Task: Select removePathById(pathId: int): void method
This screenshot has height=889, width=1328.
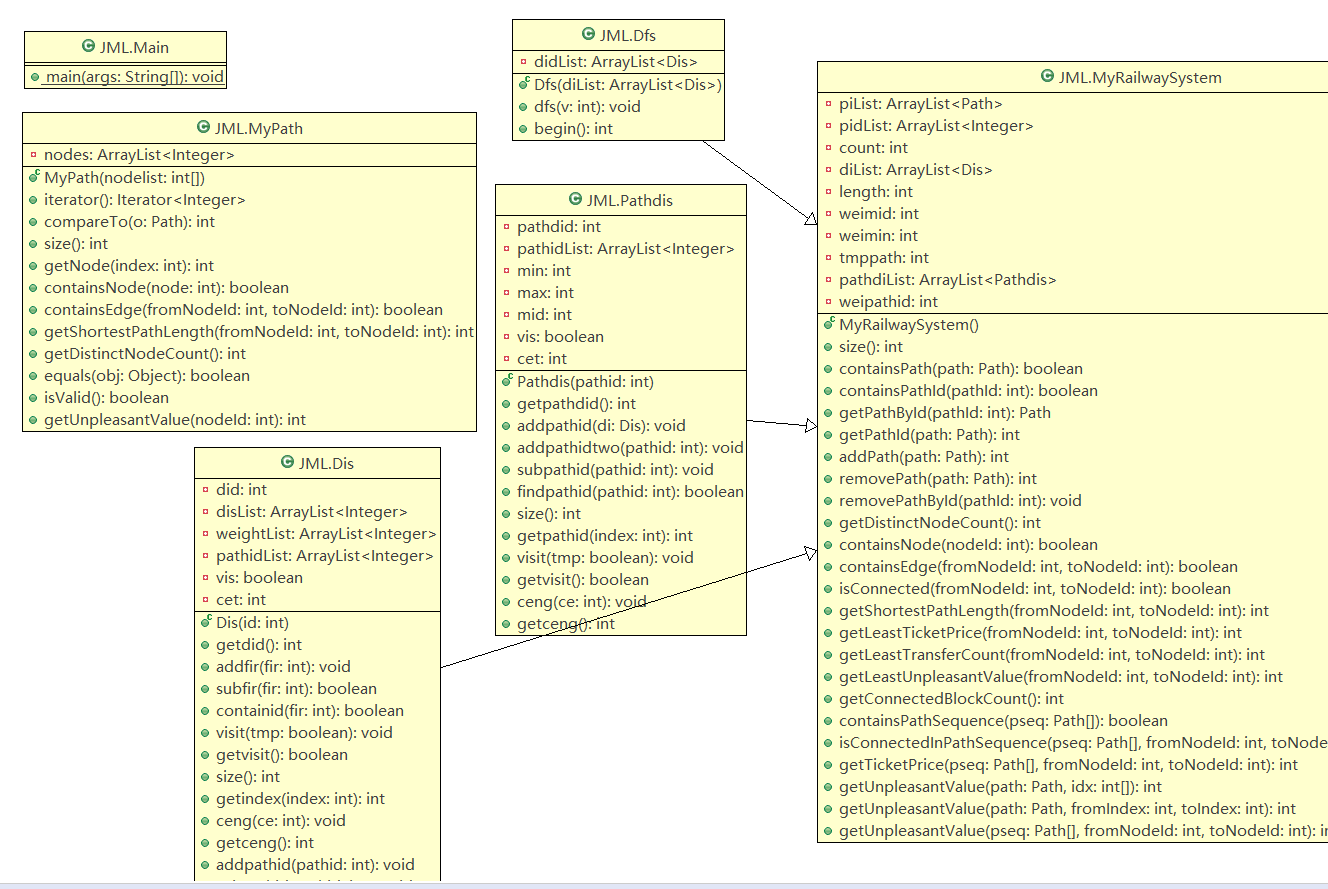Action: pyautogui.click(x=960, y=500)
